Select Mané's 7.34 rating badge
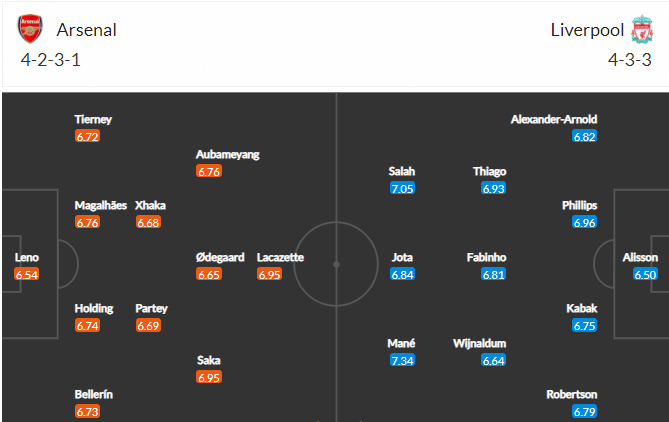This screenshot has width=669, height=422. click(x=402, y=361)
